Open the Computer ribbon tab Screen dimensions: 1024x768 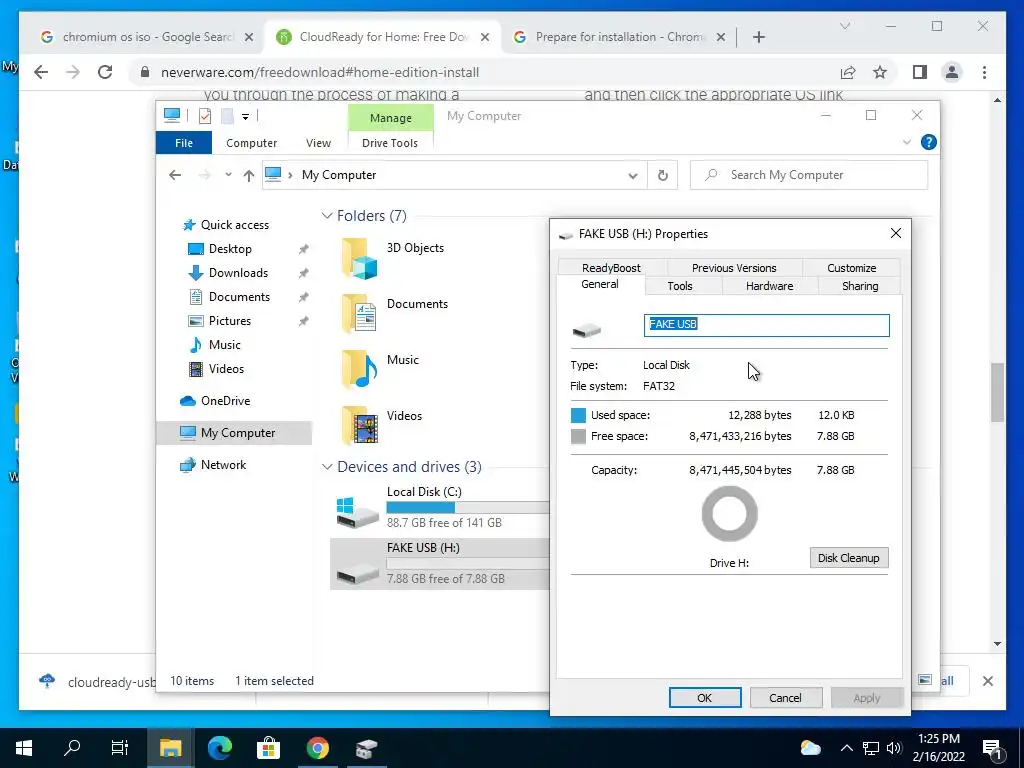[251, 143]
